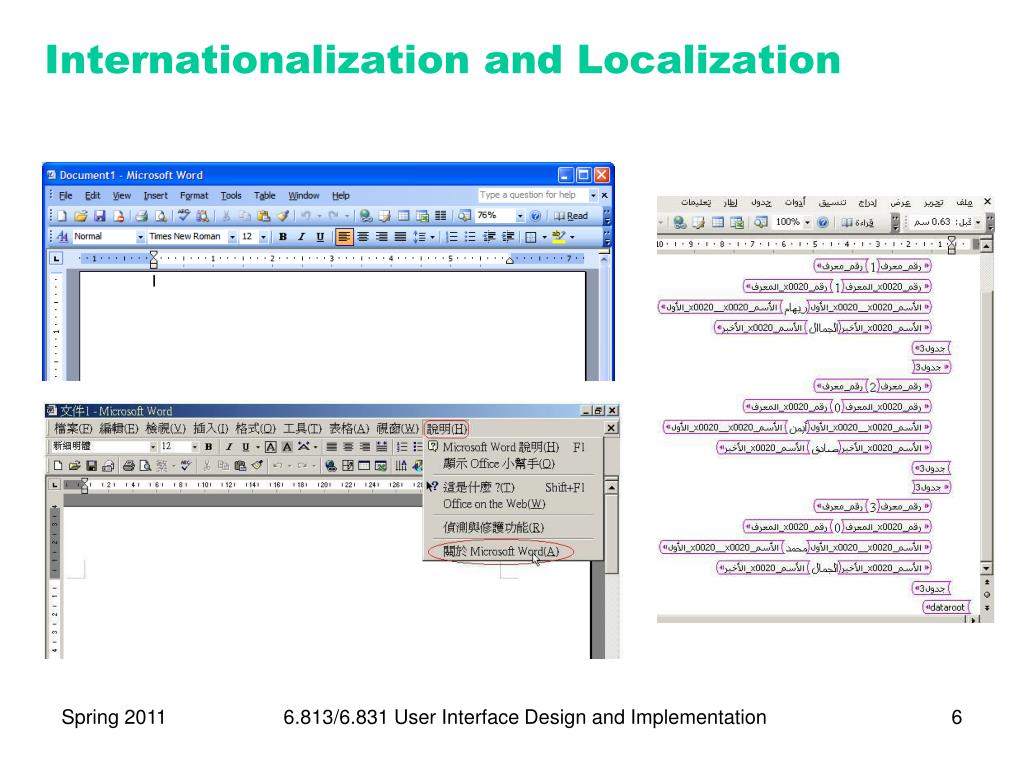The image size is (1024, 768).
Task: Open the Table menu in English Word
Action: click(264, 195)
